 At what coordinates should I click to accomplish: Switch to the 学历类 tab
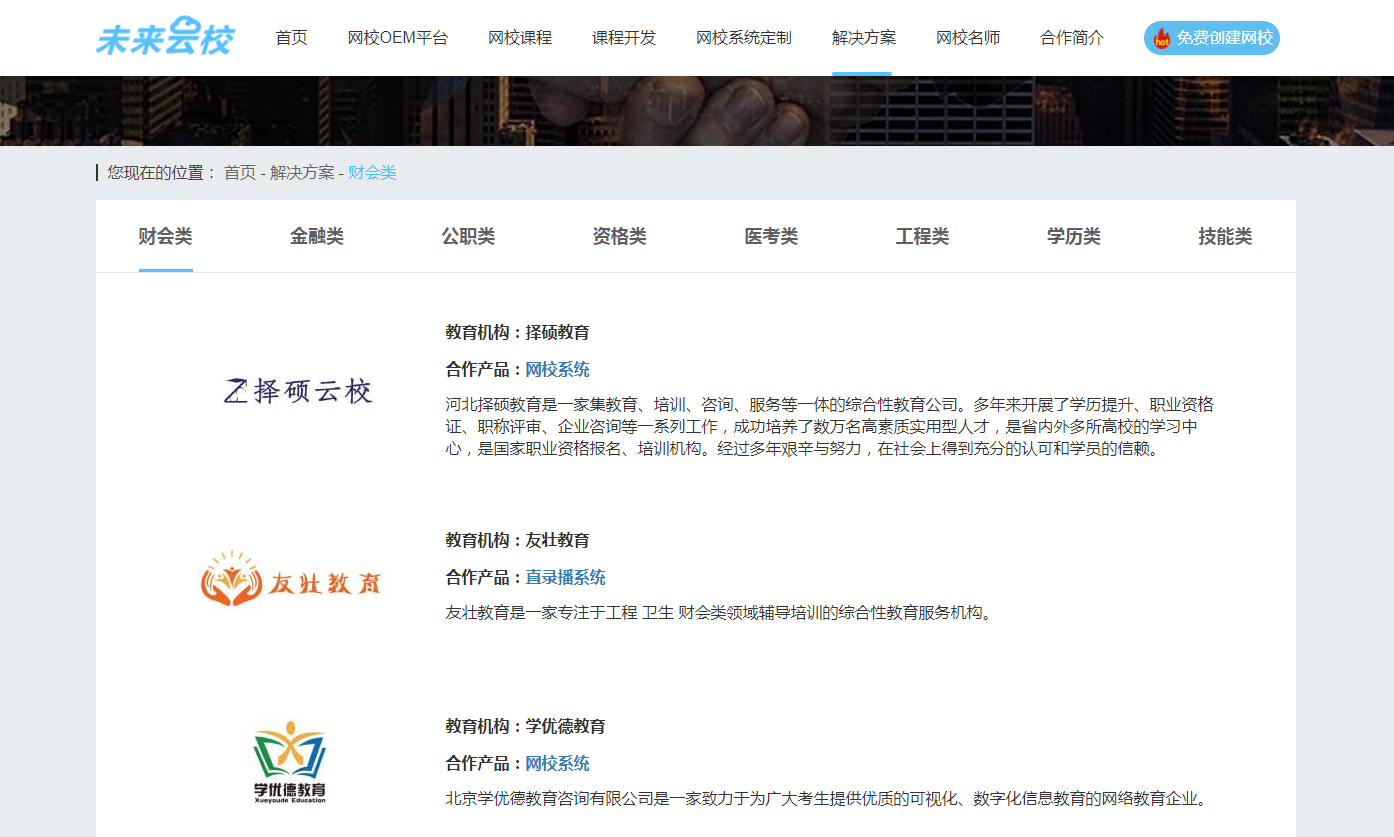tap(1074, 237)
